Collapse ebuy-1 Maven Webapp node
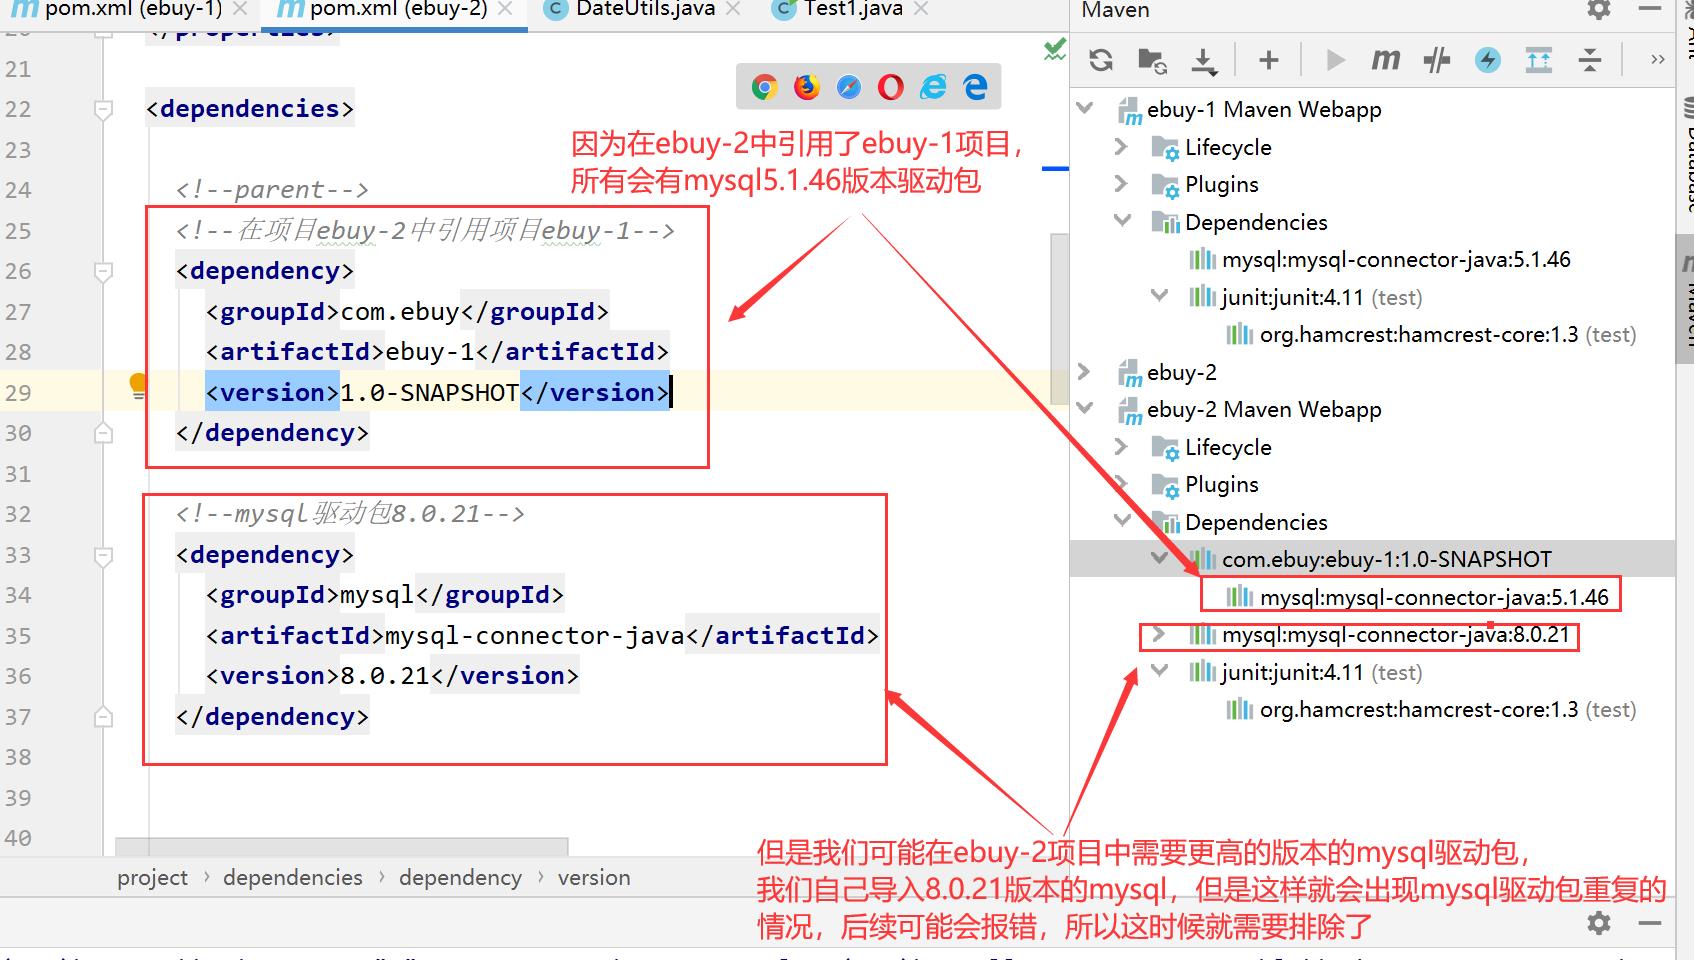This screenshot has height=960, width=1694. point(1085,108)
